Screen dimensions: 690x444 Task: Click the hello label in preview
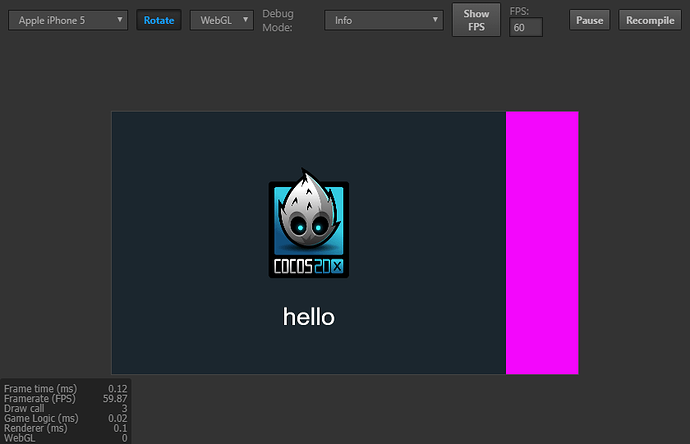click(308, 317)
